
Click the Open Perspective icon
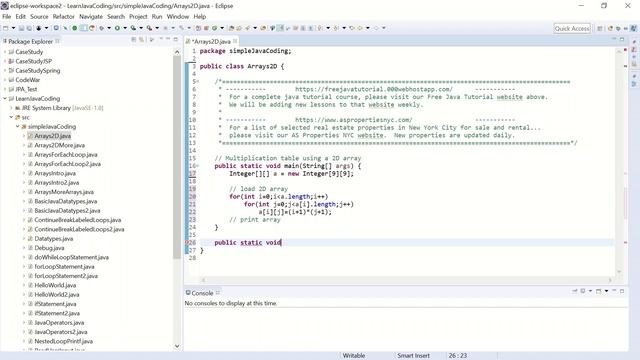pos(600,29)
